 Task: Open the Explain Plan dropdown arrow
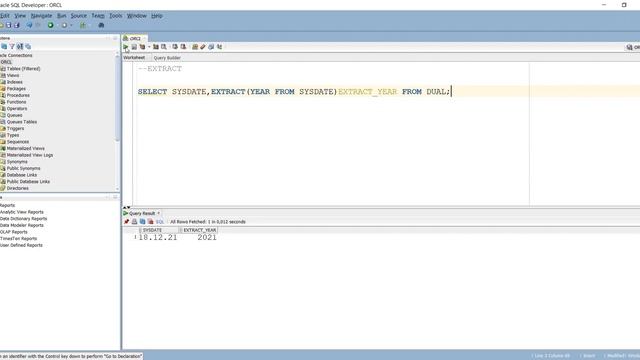point(149,47)
